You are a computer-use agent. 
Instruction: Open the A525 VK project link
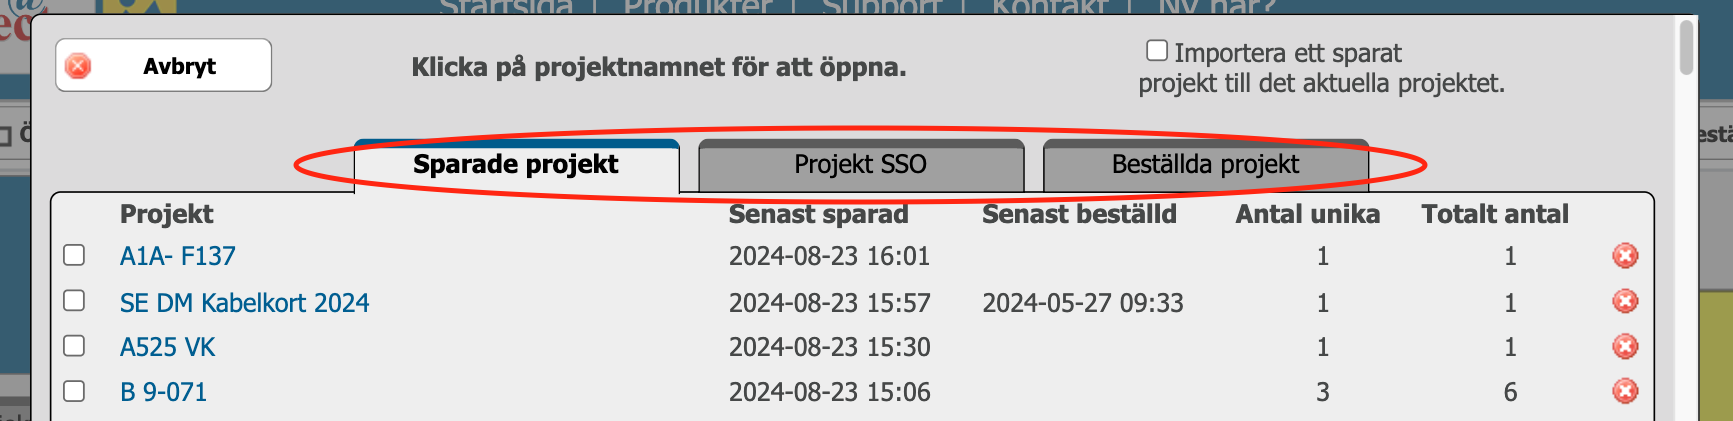[168, 347]
